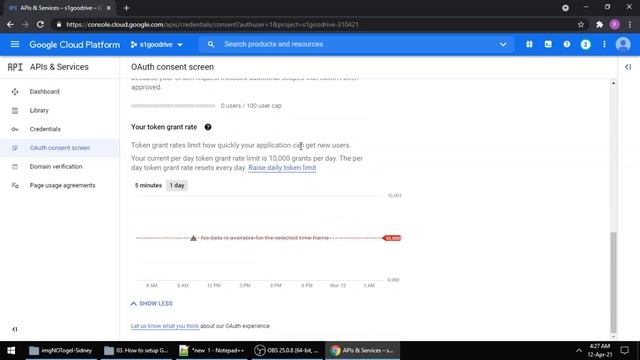Click the Raise daily token limit link

coord(282,168)
